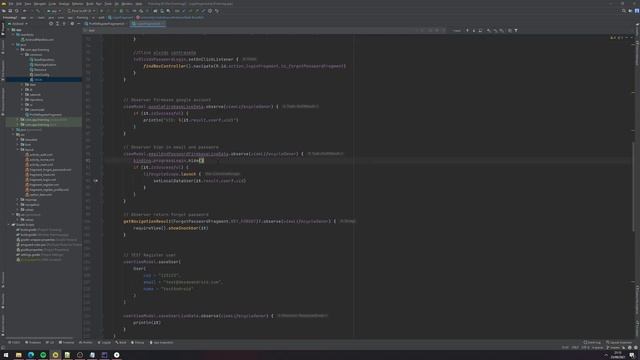
Task: Open the Event Log panel
Action: click(x=593, y=342)
